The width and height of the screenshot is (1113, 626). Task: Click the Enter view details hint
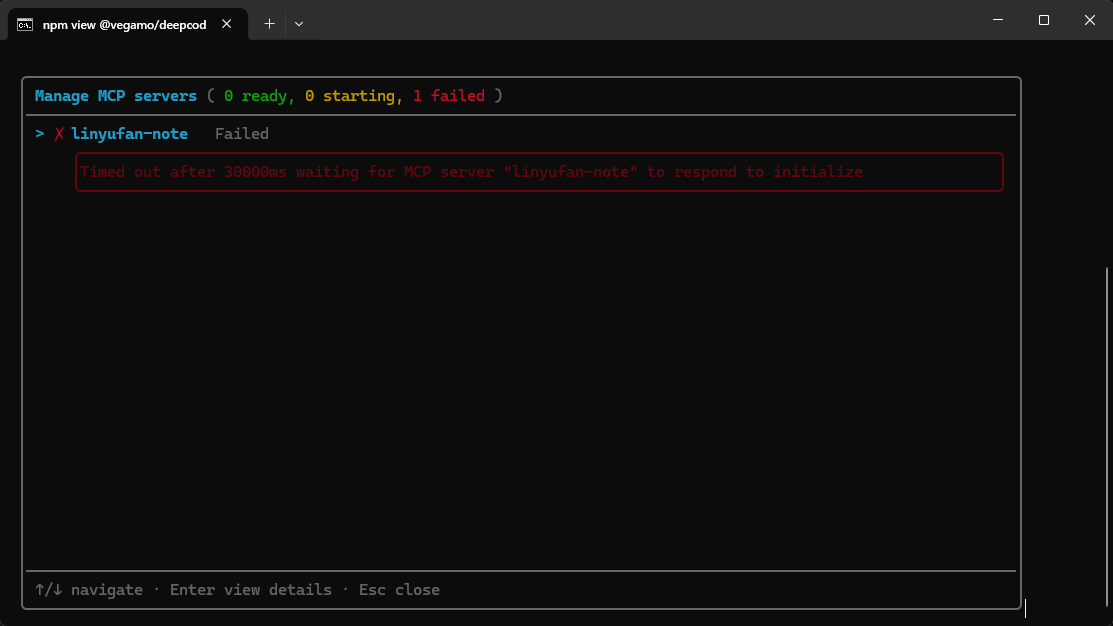251,590
